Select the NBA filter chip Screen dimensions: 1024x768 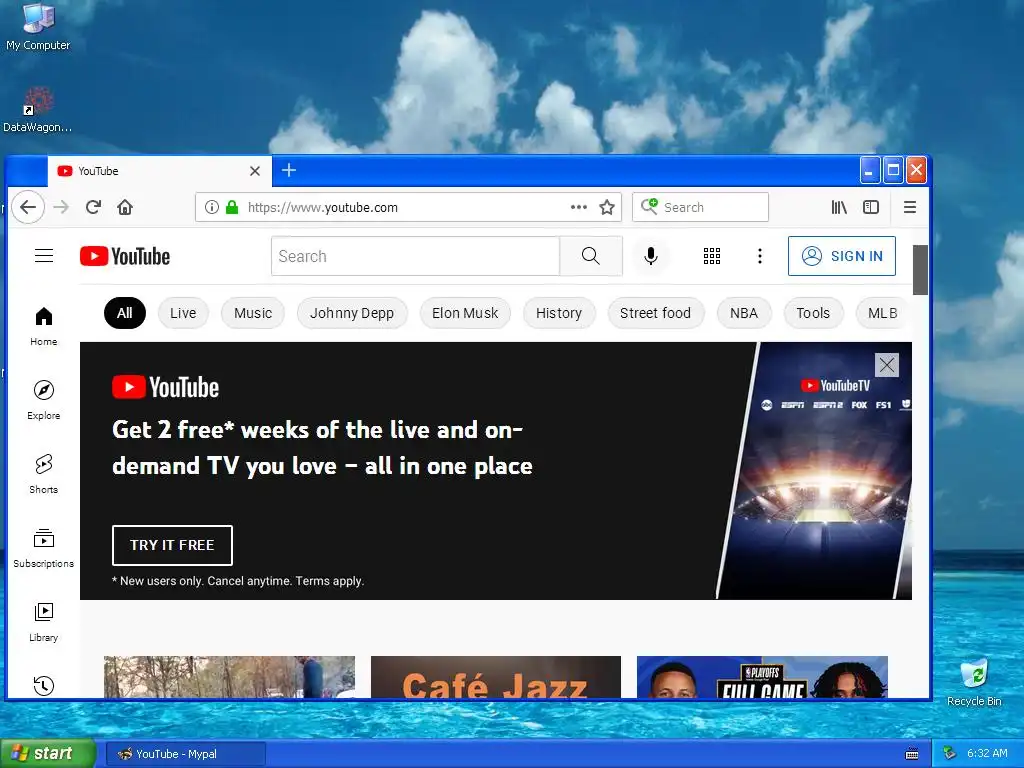744,313
